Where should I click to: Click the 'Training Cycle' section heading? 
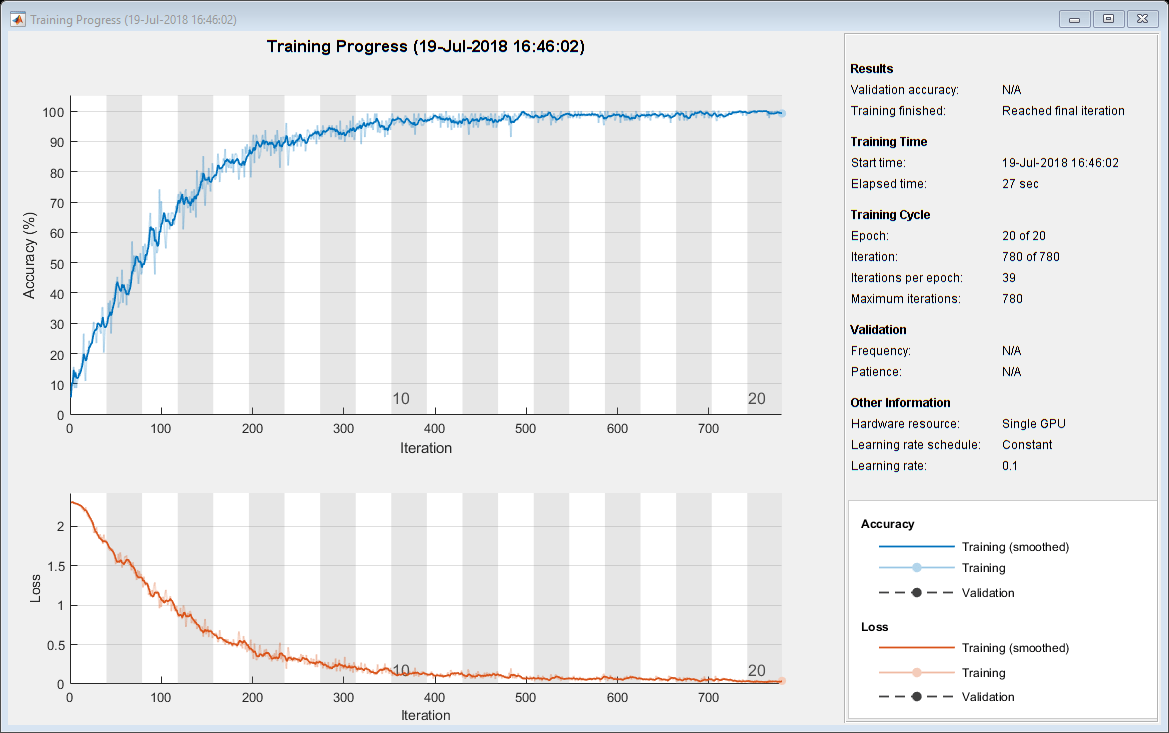[x=890, y=215]
